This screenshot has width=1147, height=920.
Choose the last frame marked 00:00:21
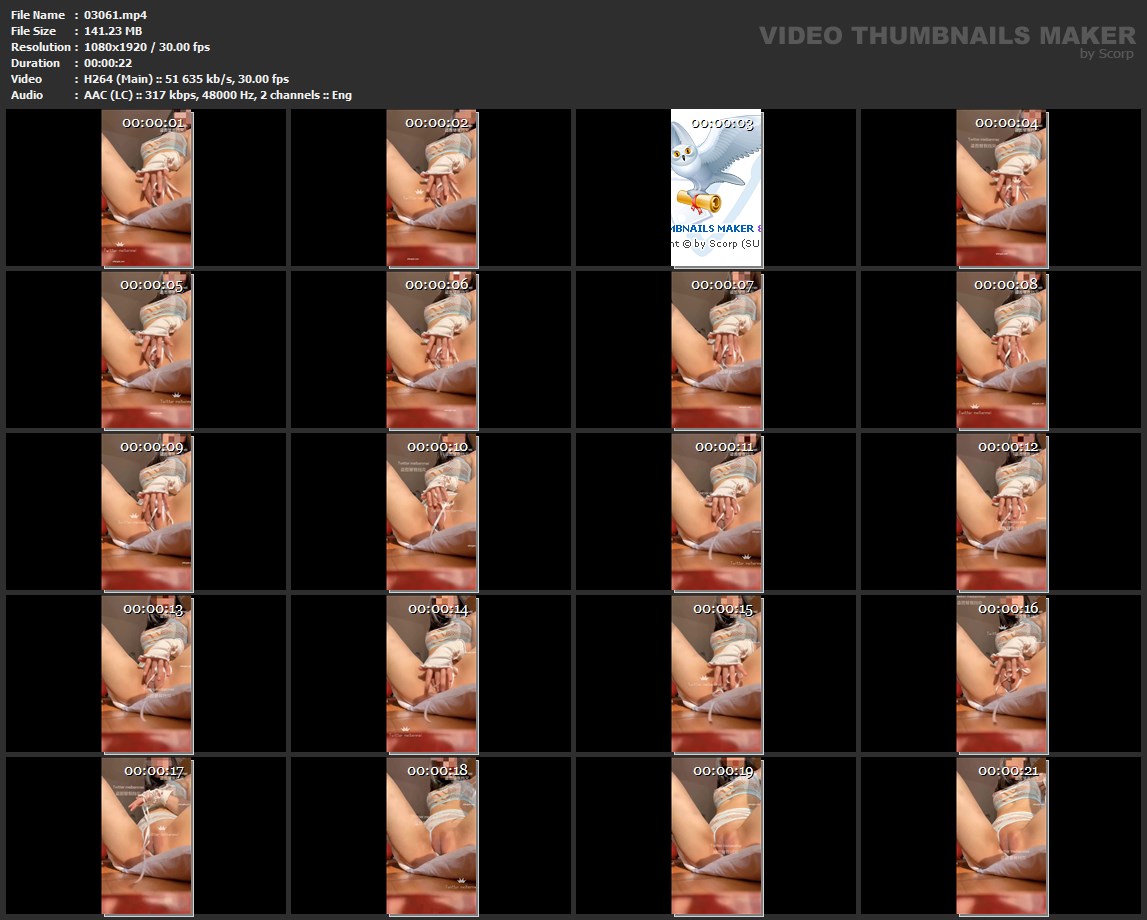point(1002,836)
